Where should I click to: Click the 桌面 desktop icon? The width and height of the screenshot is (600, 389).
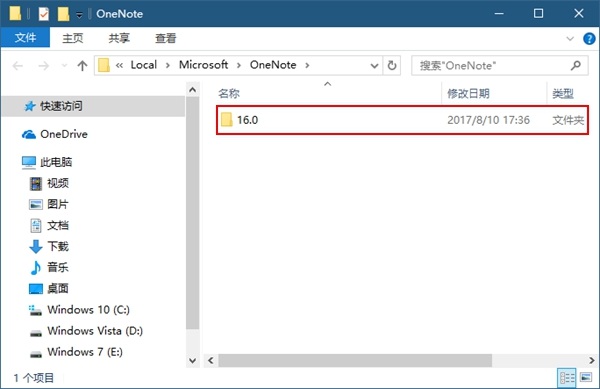tap(36, 289)
